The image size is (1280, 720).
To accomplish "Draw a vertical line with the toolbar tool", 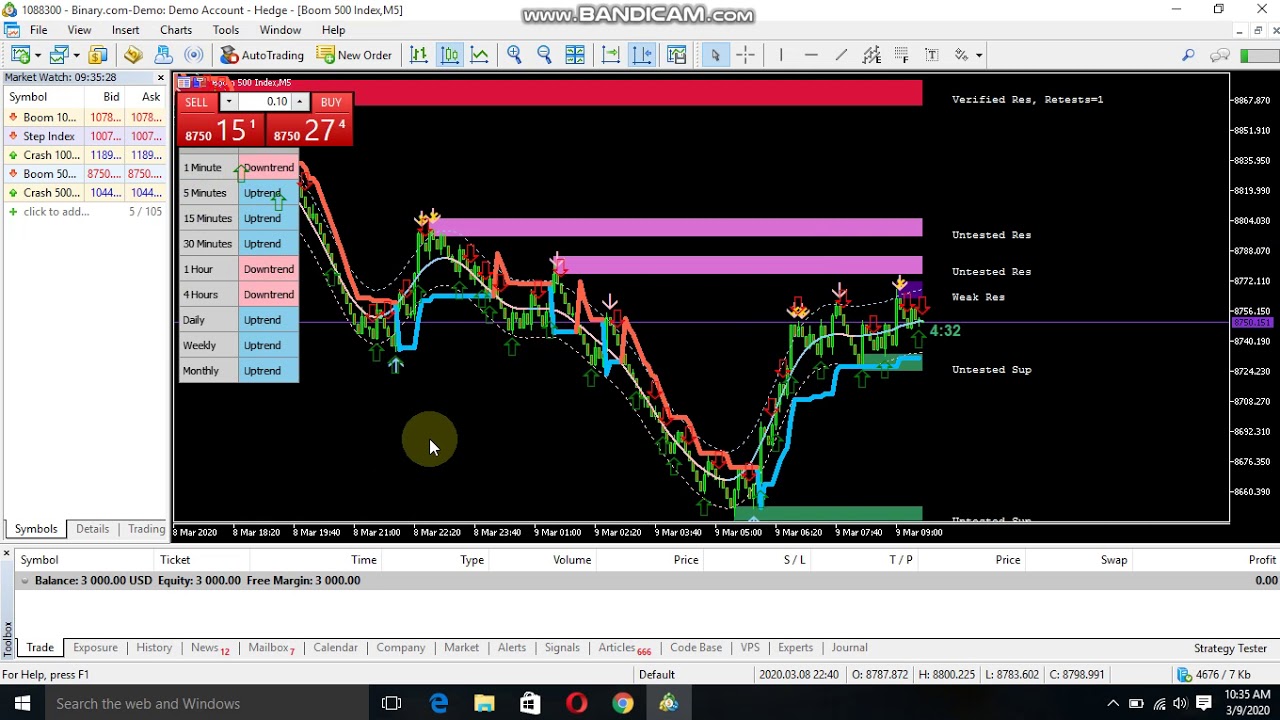I will click(x=781, y=55).
